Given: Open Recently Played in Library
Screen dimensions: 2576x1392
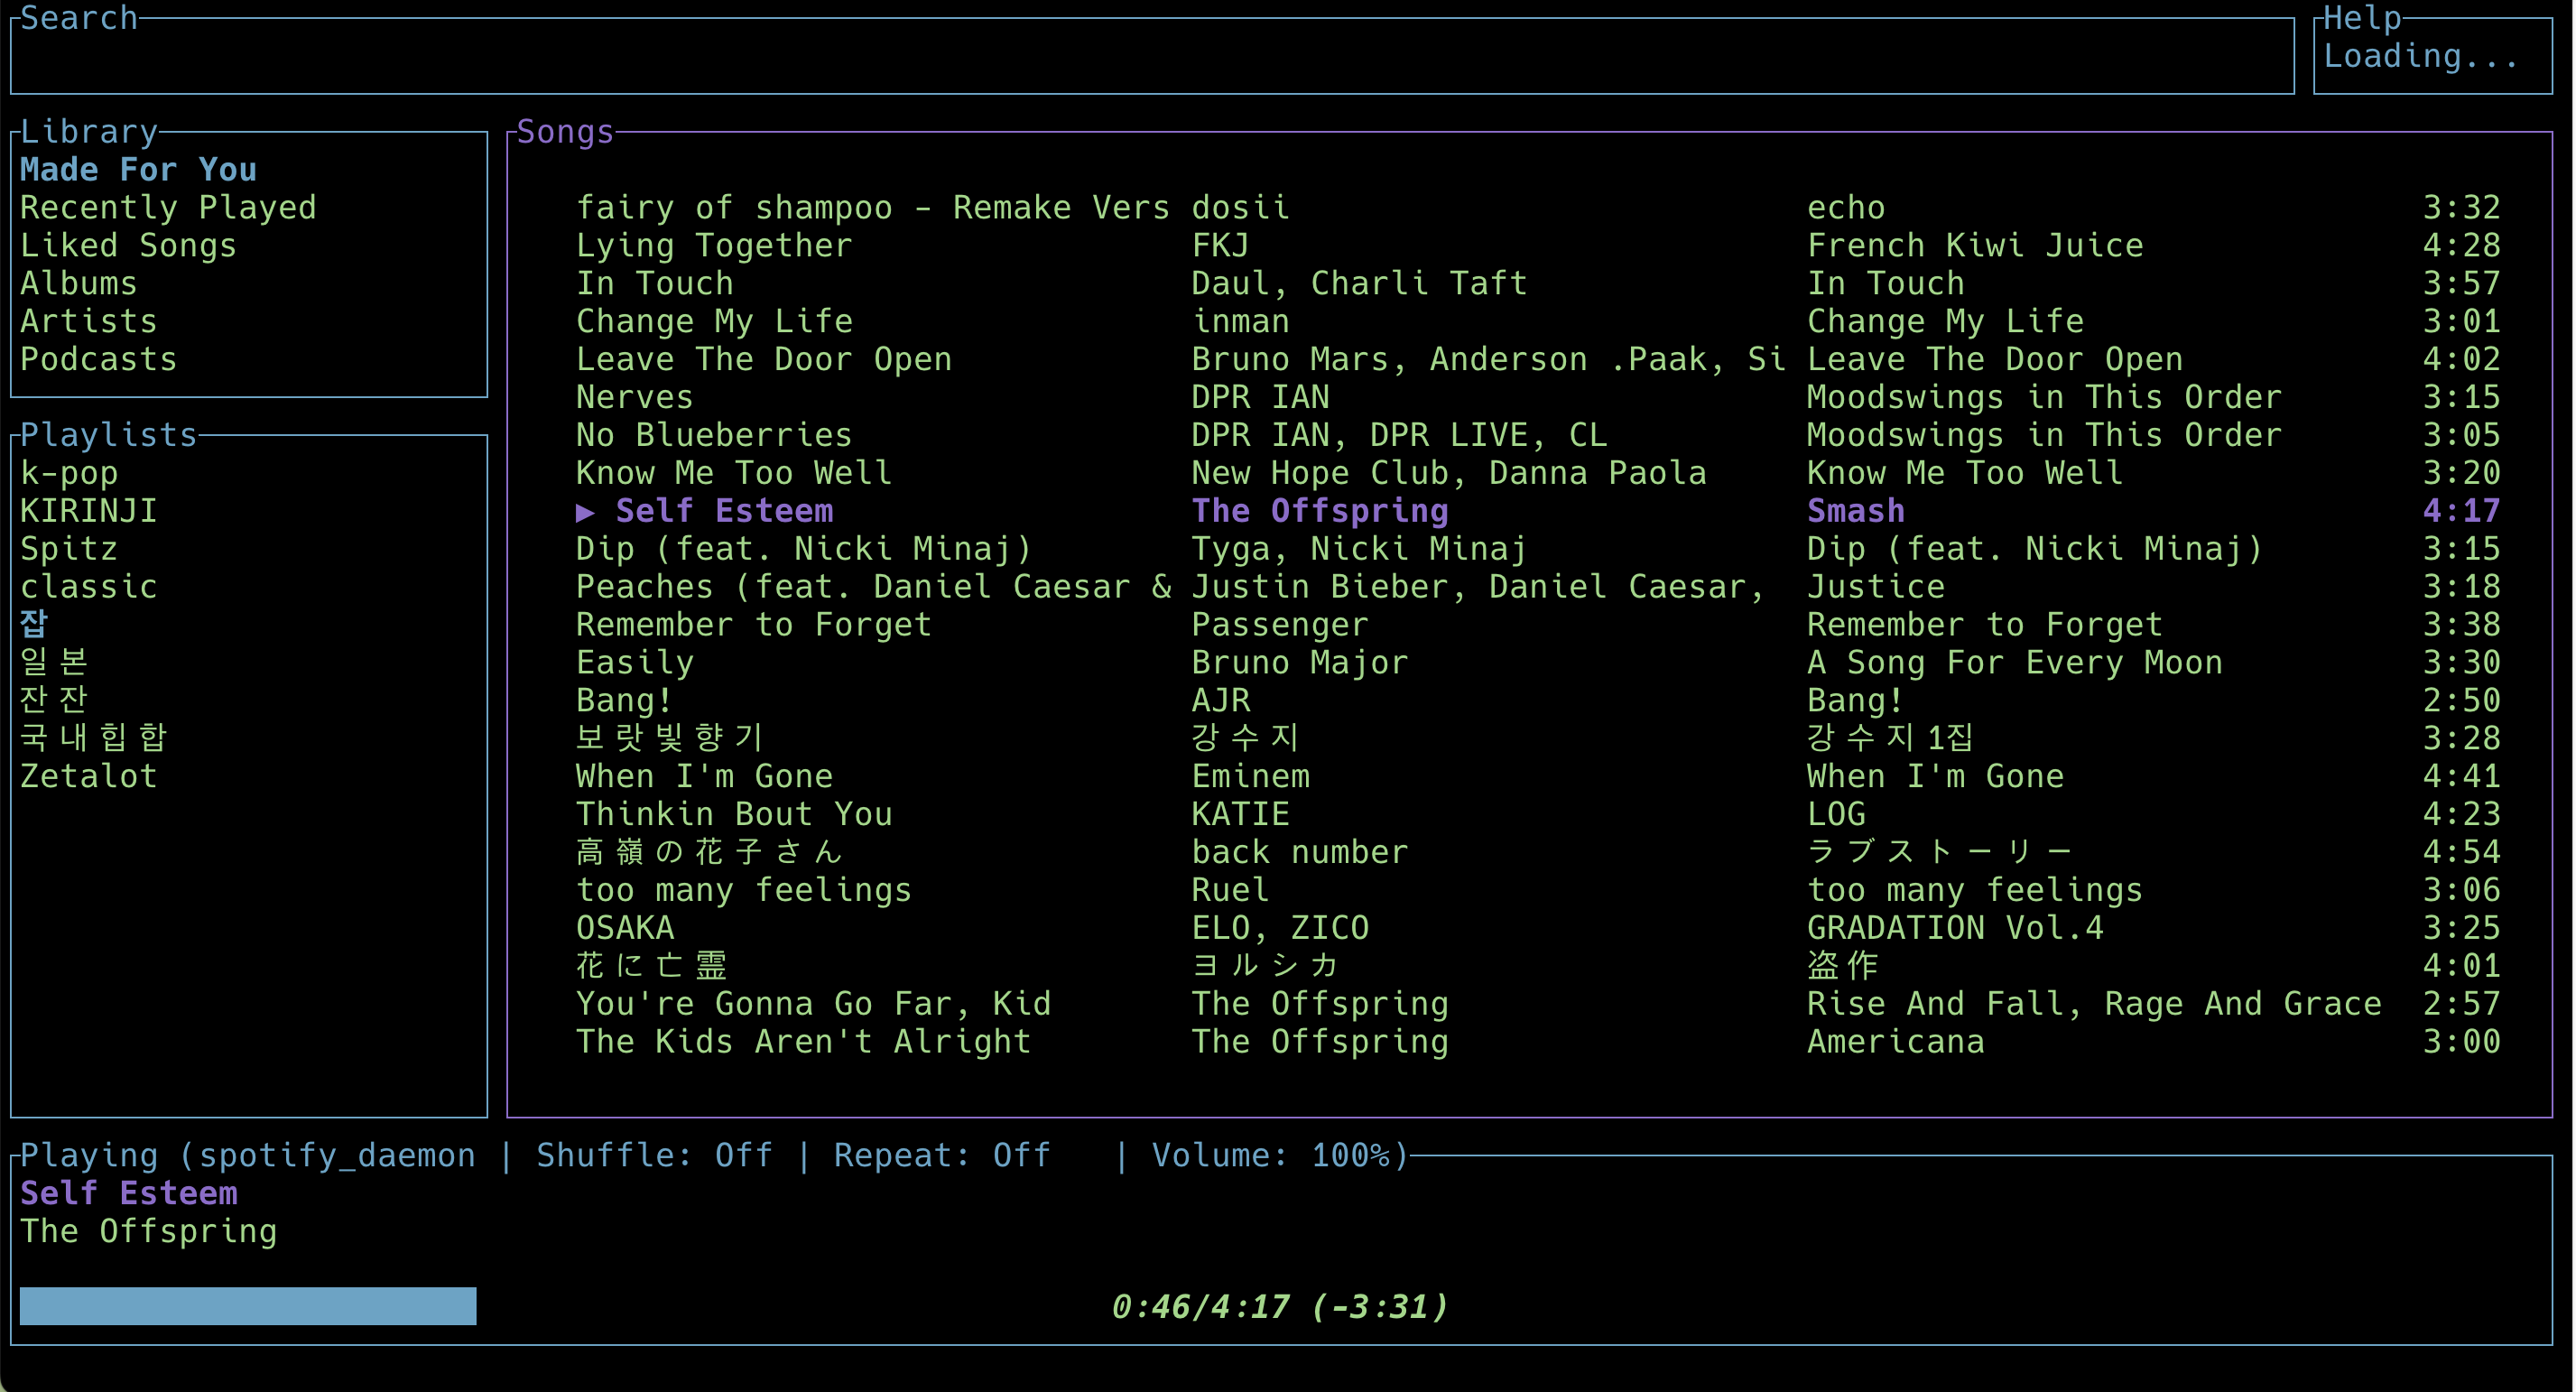Looking at the screenshot, I should pos(168,208).
